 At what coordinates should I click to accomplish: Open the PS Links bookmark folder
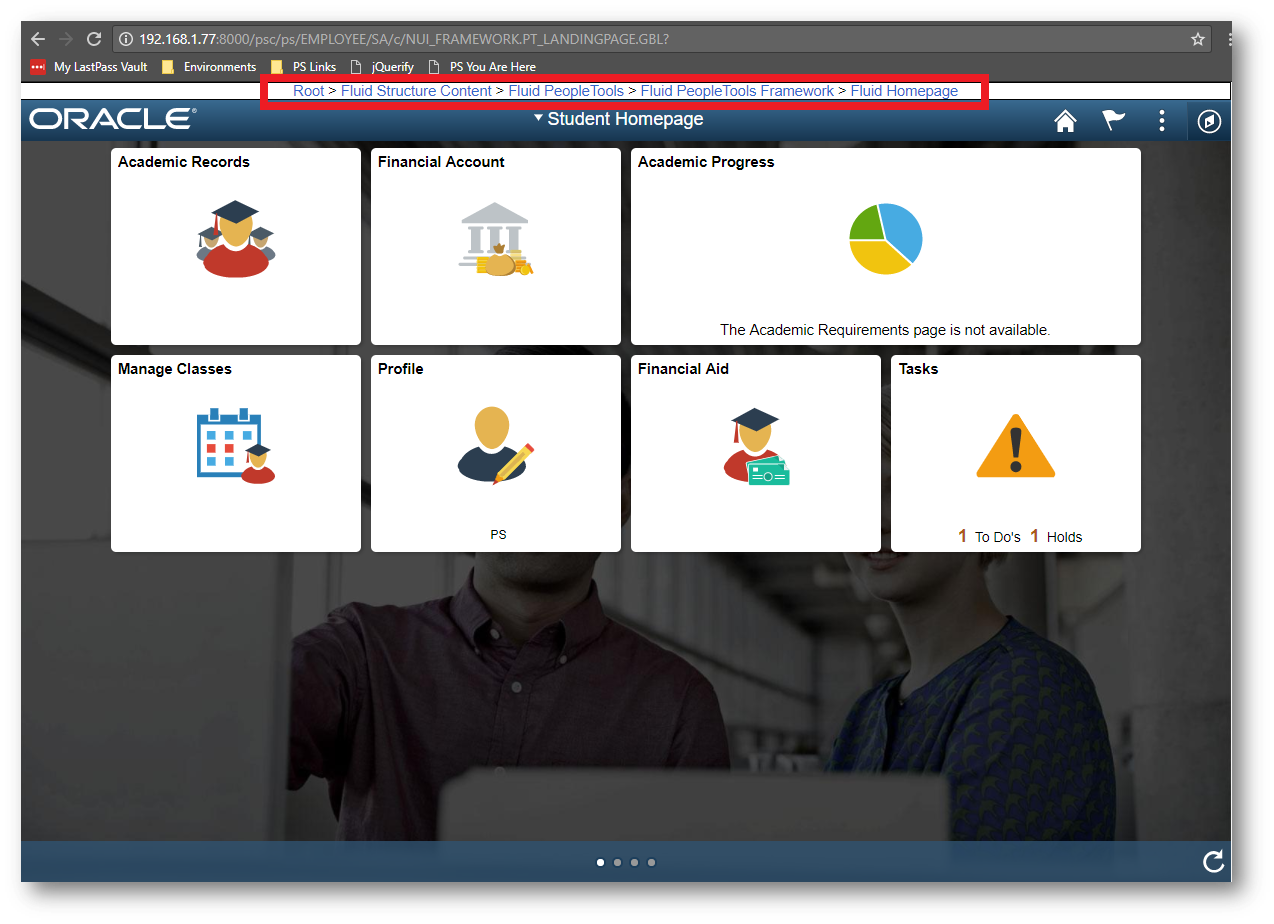coord(304,67)
